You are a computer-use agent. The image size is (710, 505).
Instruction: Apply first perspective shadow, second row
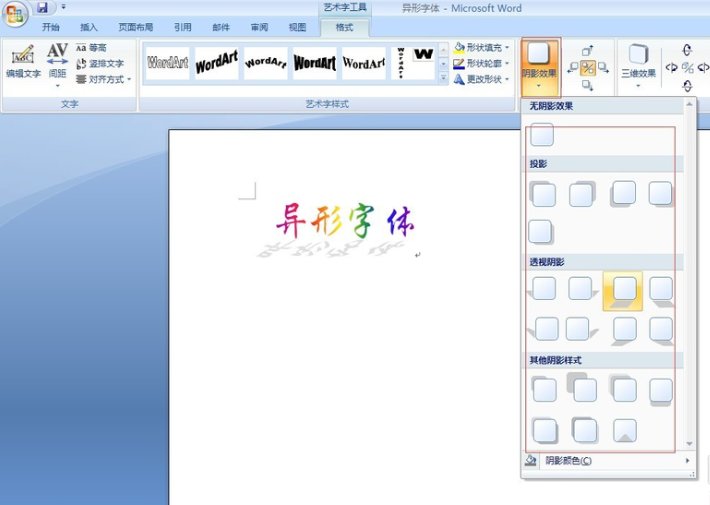(x=544, y=329)
